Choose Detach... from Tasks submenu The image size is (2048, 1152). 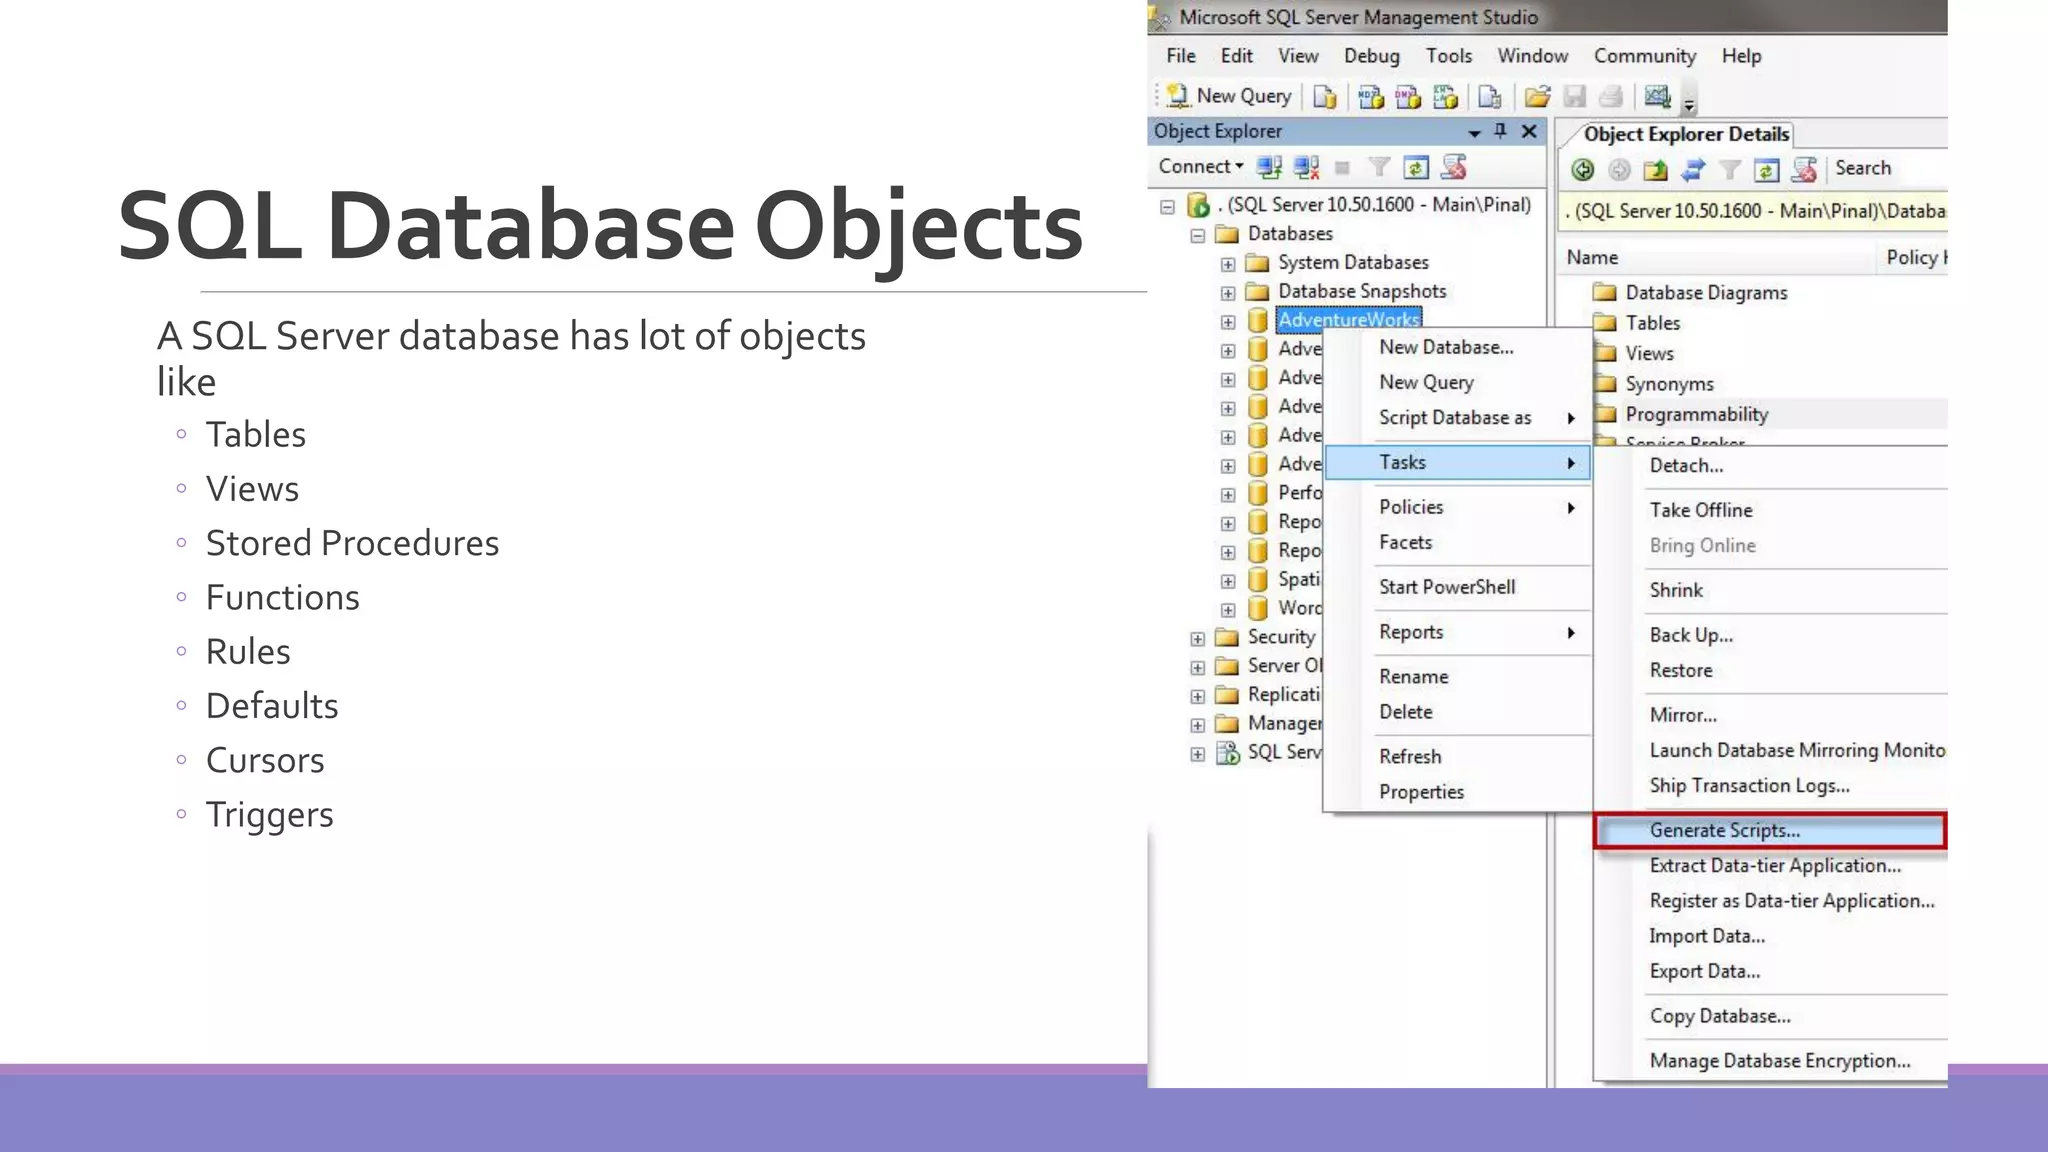pos(1771,466)
